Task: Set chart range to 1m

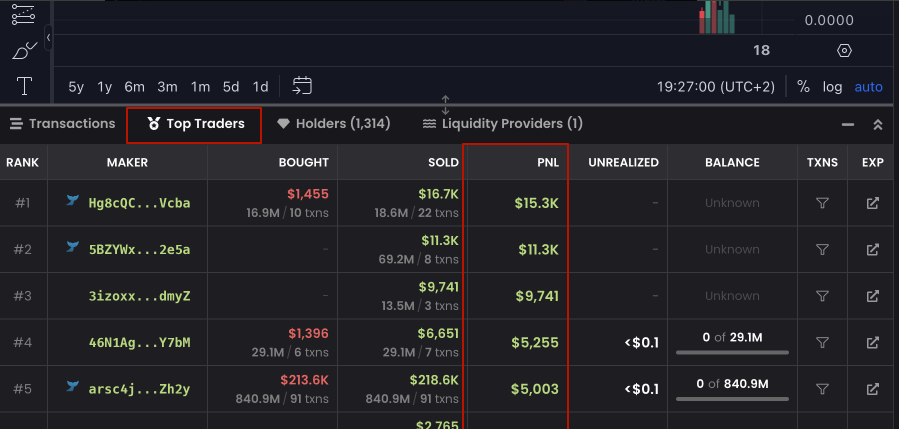Action: pyautogui.click(x=200, y=87)
